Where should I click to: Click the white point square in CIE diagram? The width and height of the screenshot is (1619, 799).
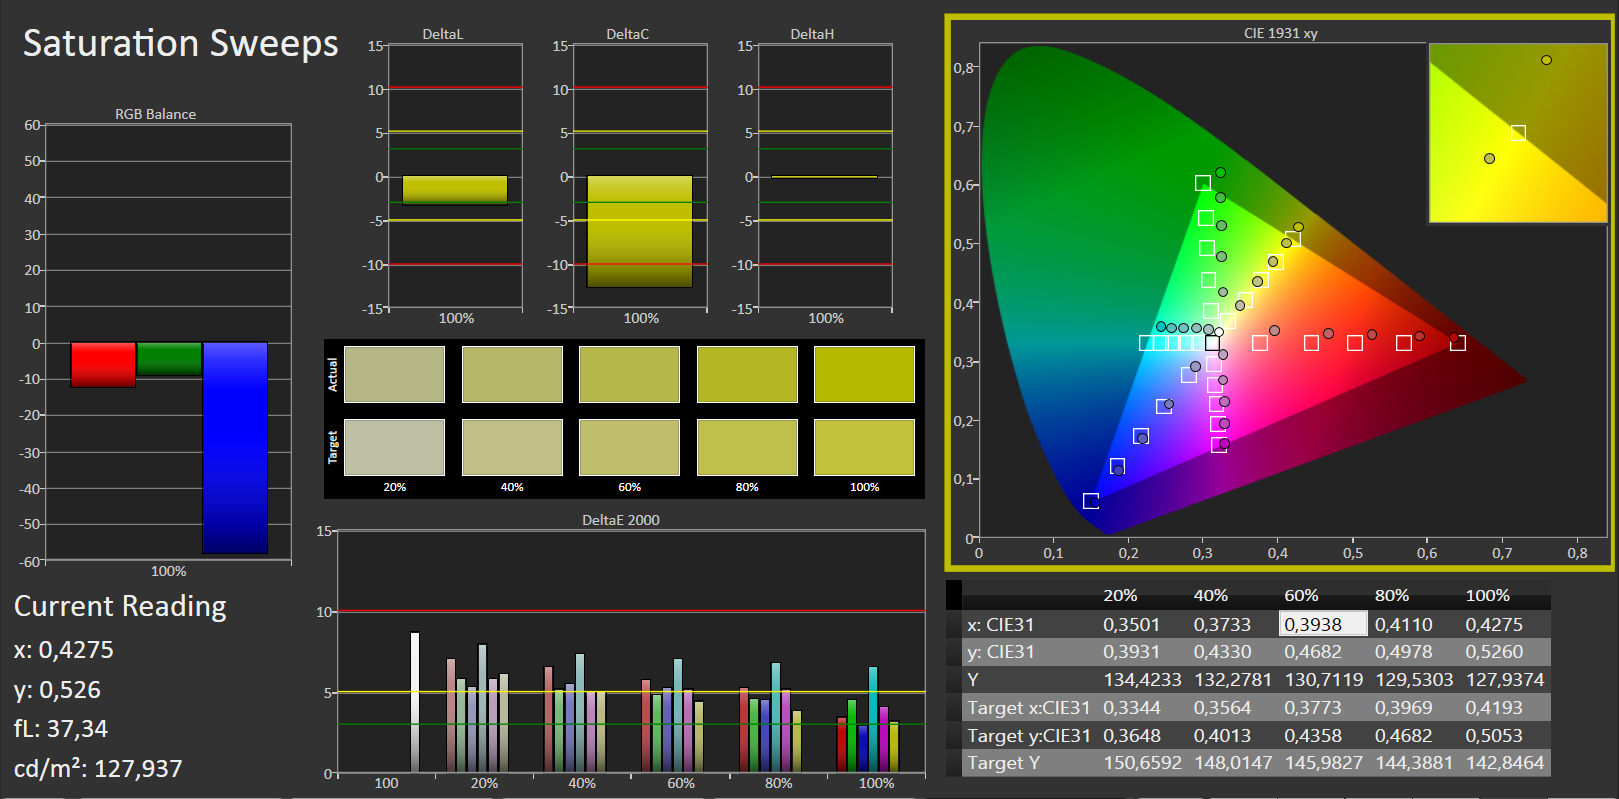click(x=1212, y=343)
